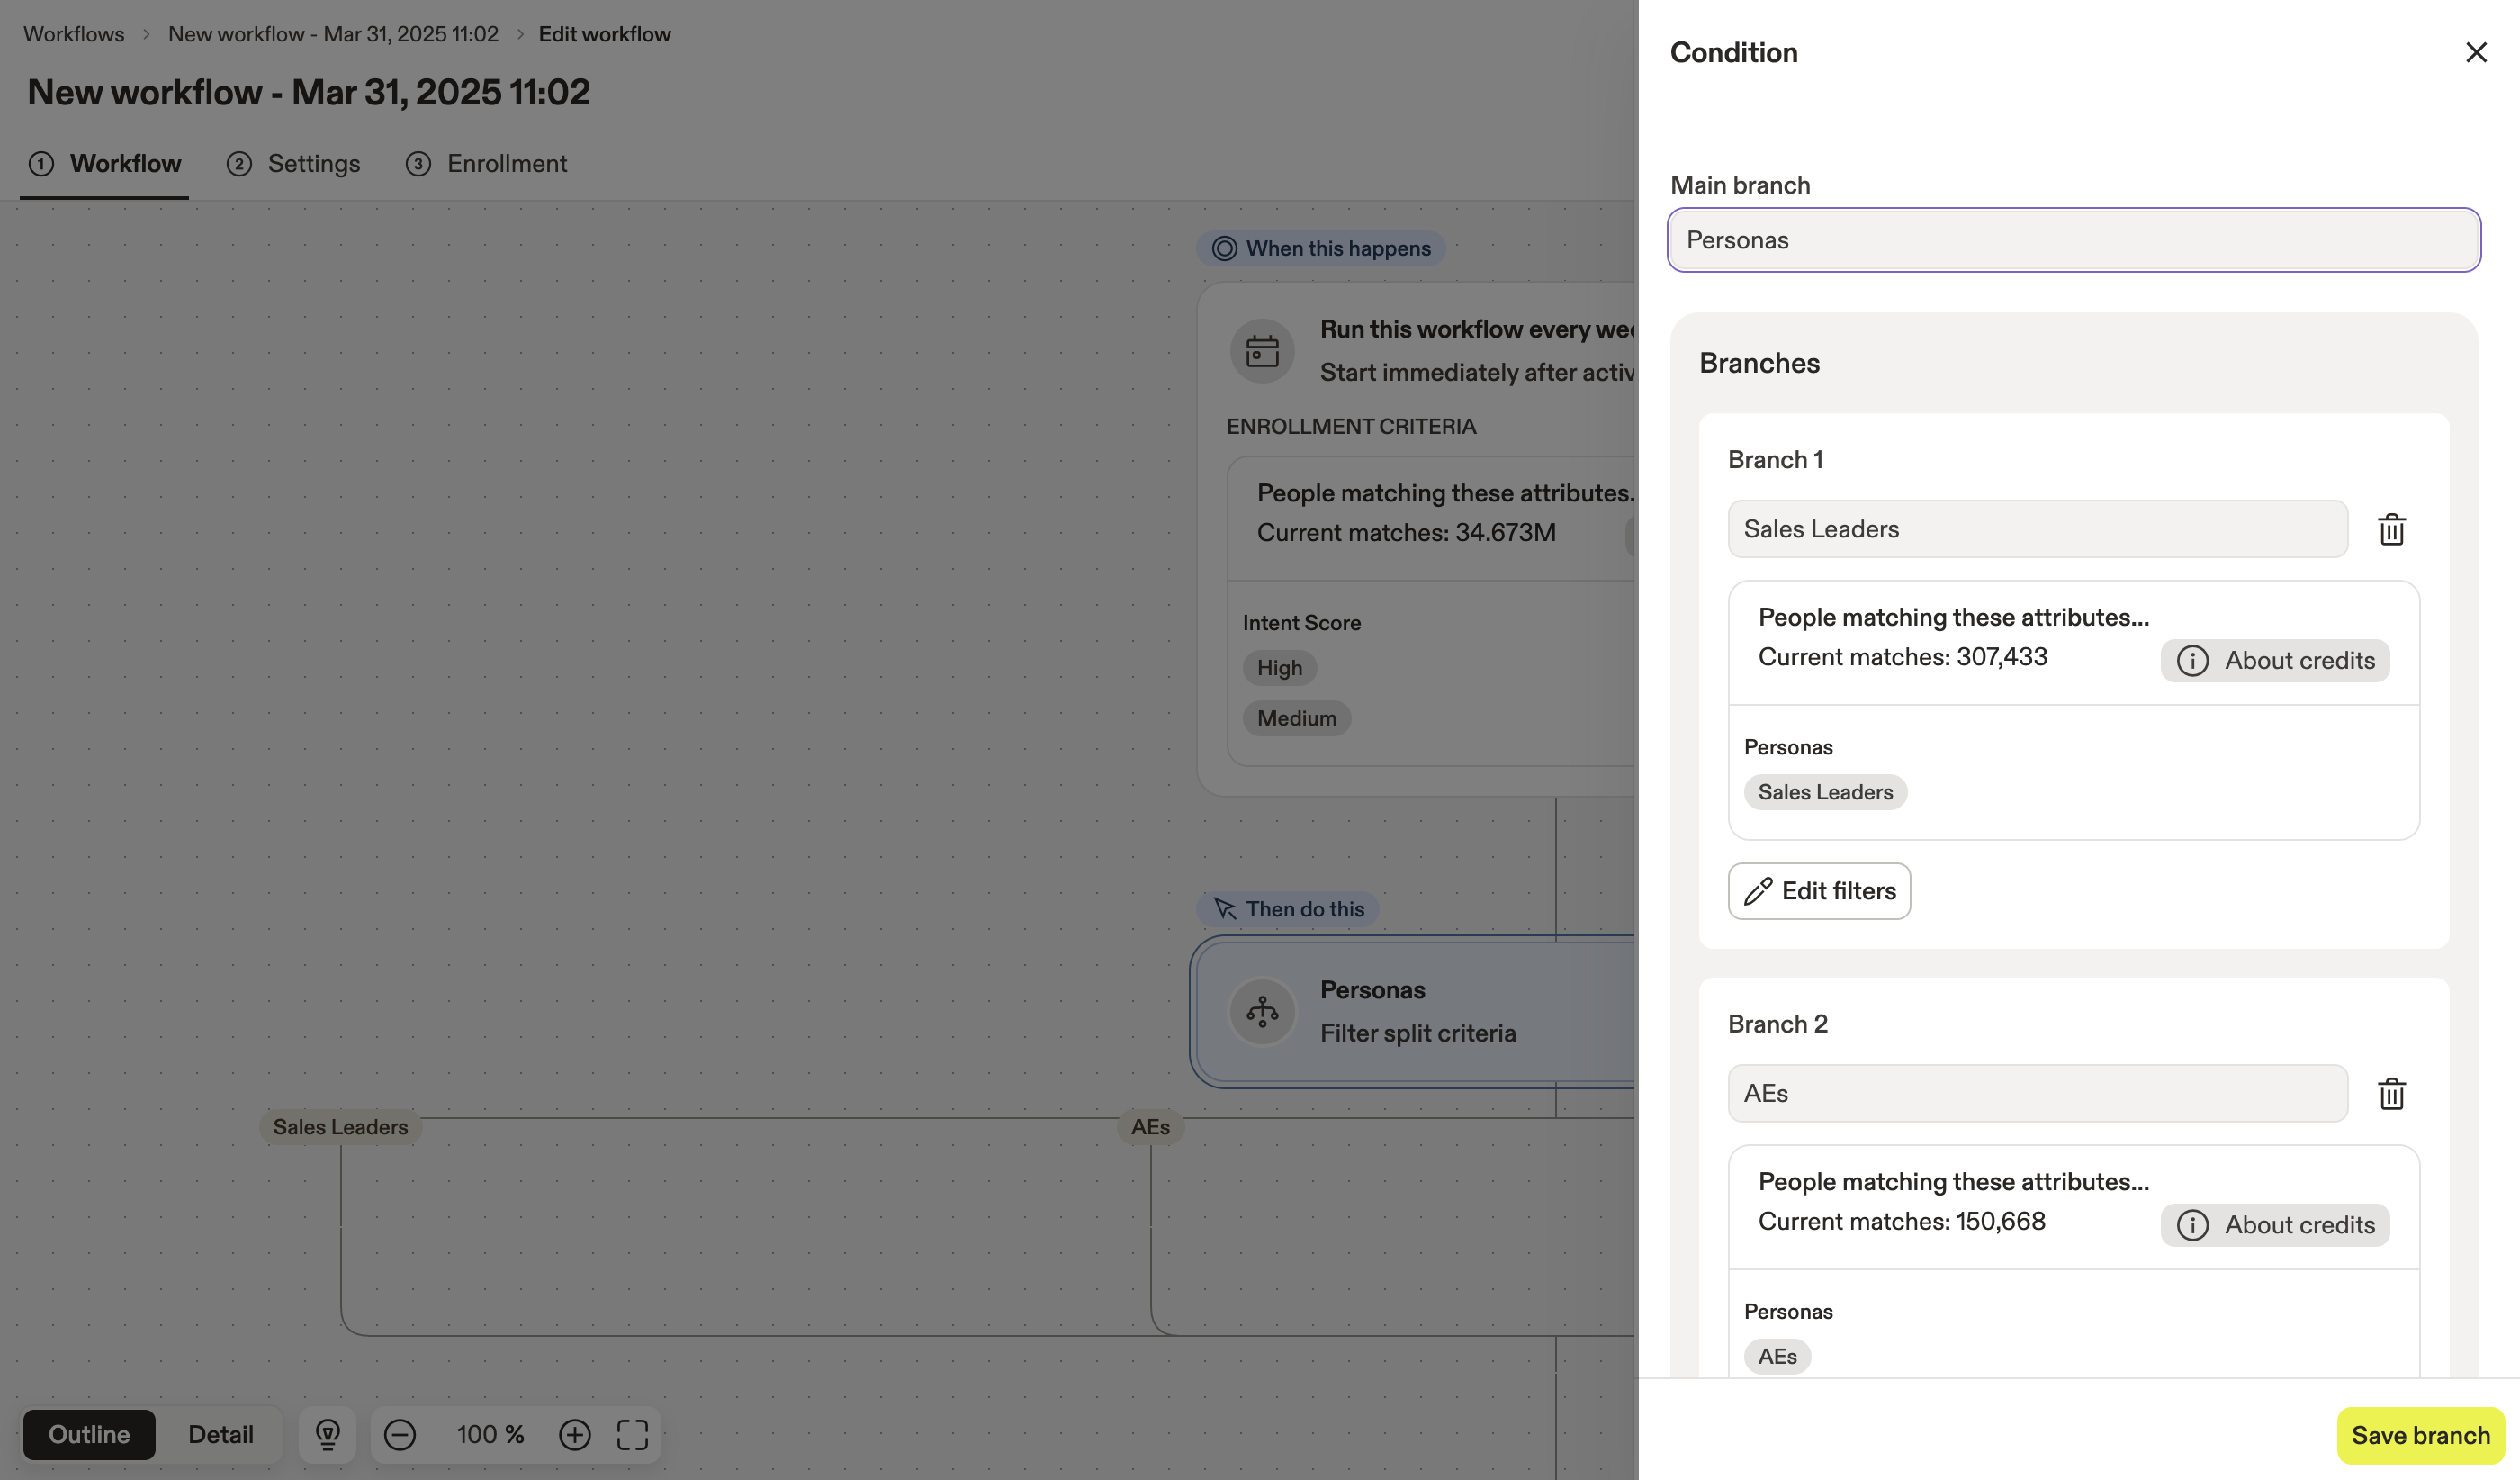Delete Branch 2 with trash icon
Screen dimensions: 2520x1480
point(2391,1093)
